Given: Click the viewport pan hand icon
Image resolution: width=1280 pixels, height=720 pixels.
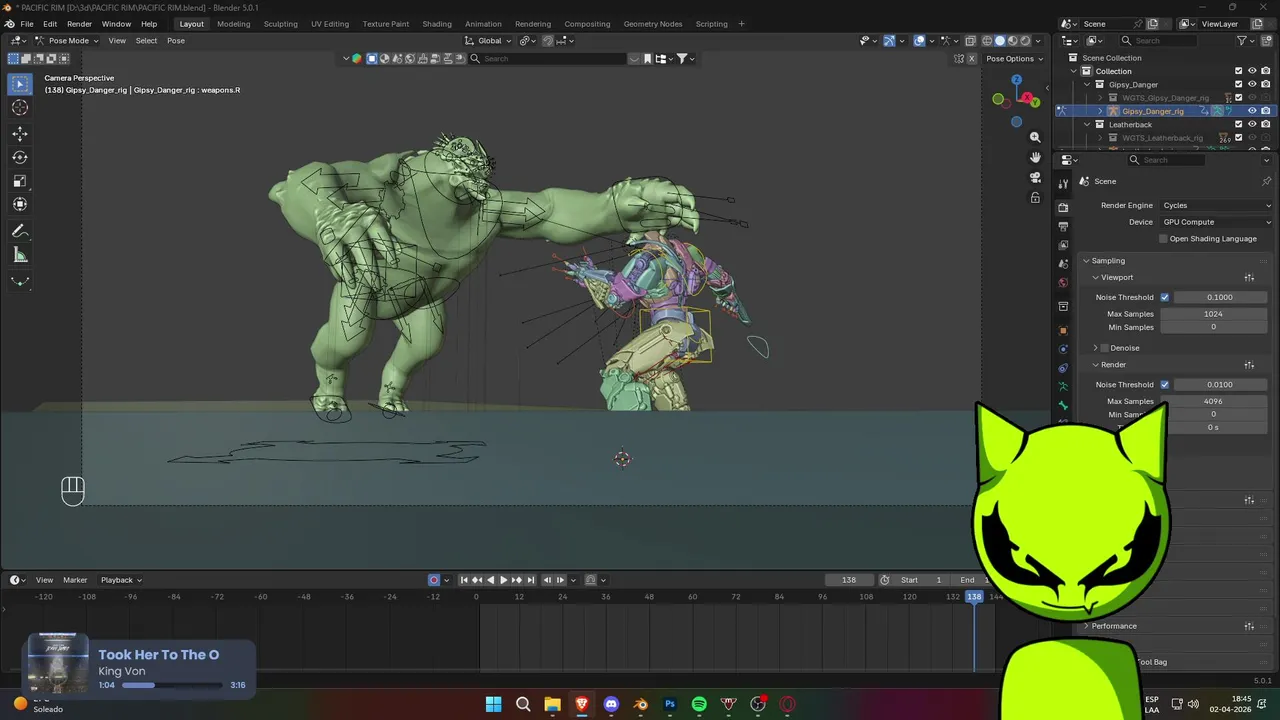Looking at the screenshot, I should (1035, 157).
